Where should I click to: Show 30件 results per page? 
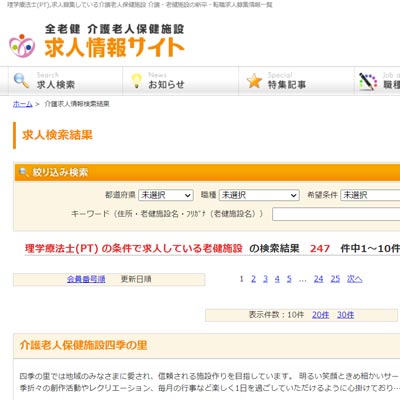point(345,315)
